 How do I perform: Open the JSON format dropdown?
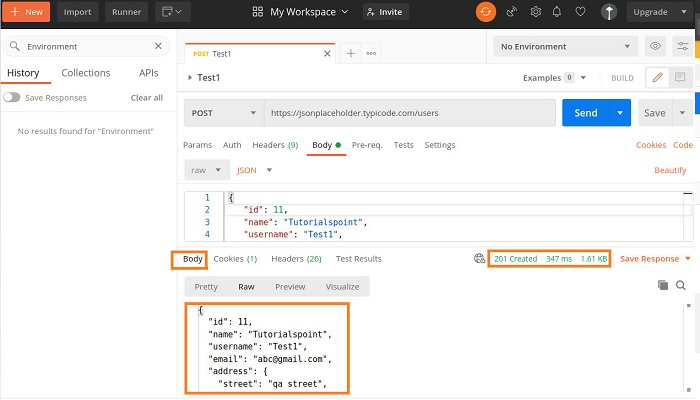tap(255, 170)
